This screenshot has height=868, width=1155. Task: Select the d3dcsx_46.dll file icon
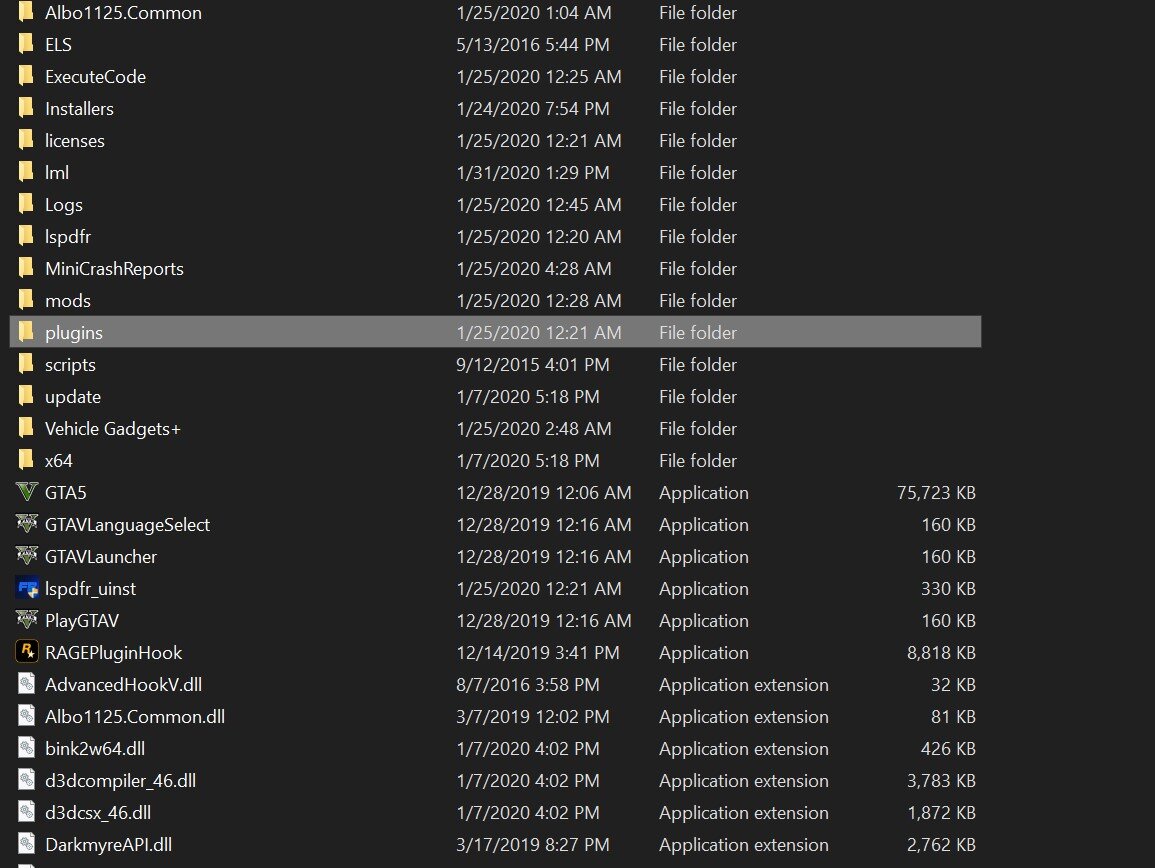point(27,812)
